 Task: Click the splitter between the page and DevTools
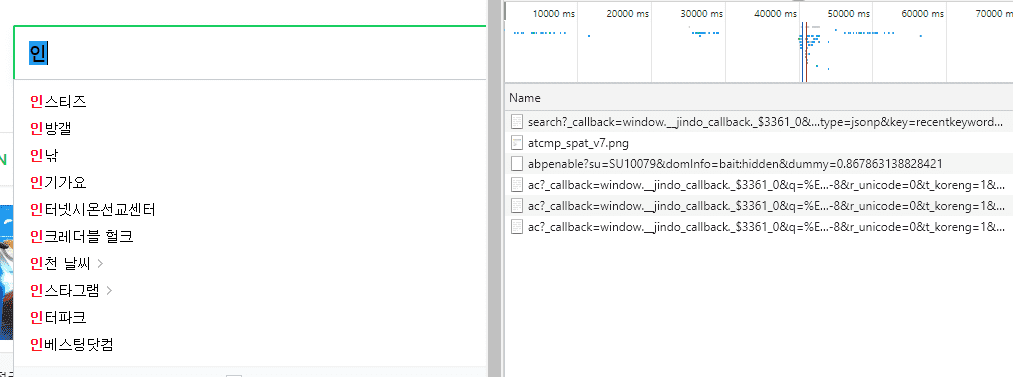point(495,188)
